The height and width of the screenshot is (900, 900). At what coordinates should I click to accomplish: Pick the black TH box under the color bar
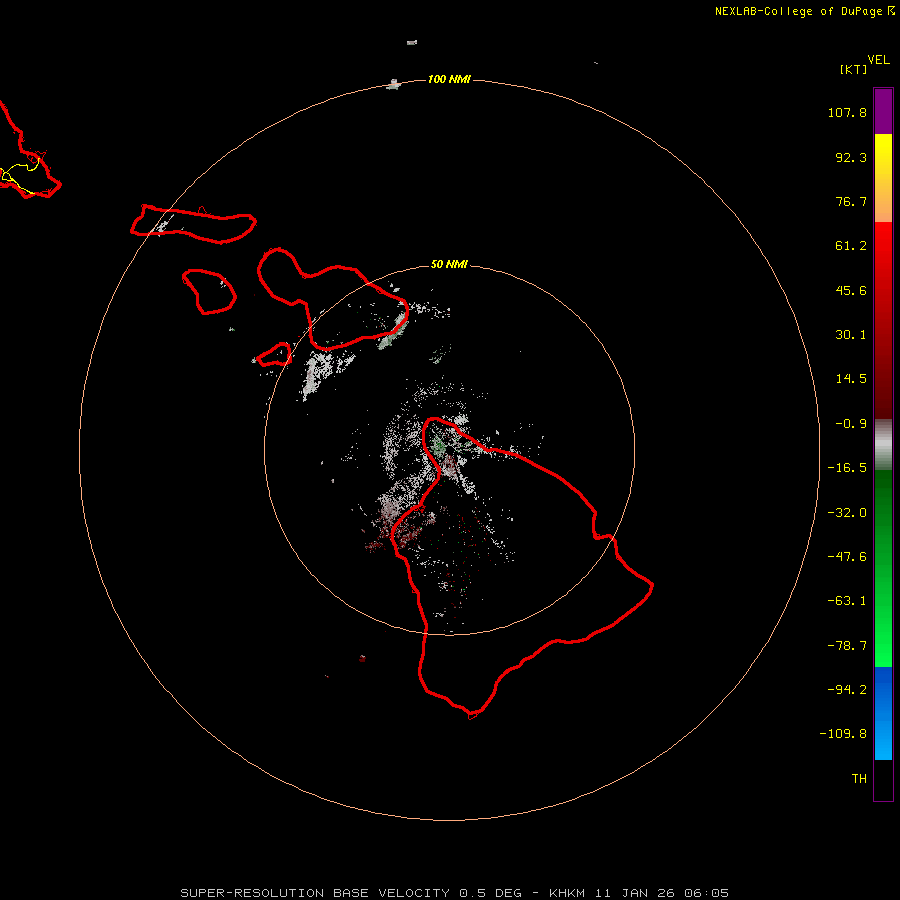(x=883, y=779)
